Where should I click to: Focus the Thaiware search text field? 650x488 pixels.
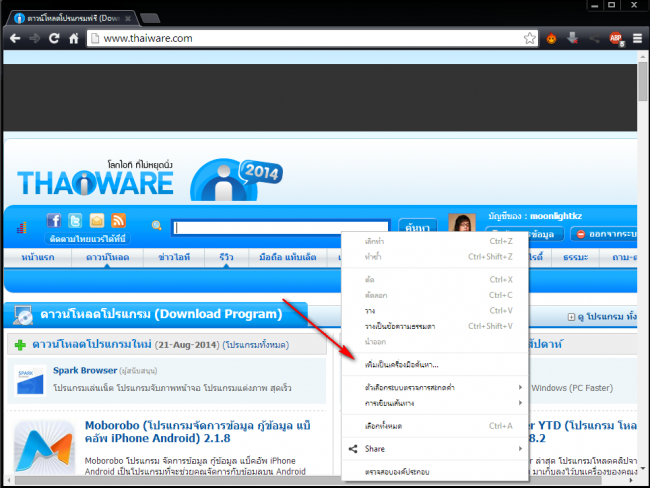[281, 228]
